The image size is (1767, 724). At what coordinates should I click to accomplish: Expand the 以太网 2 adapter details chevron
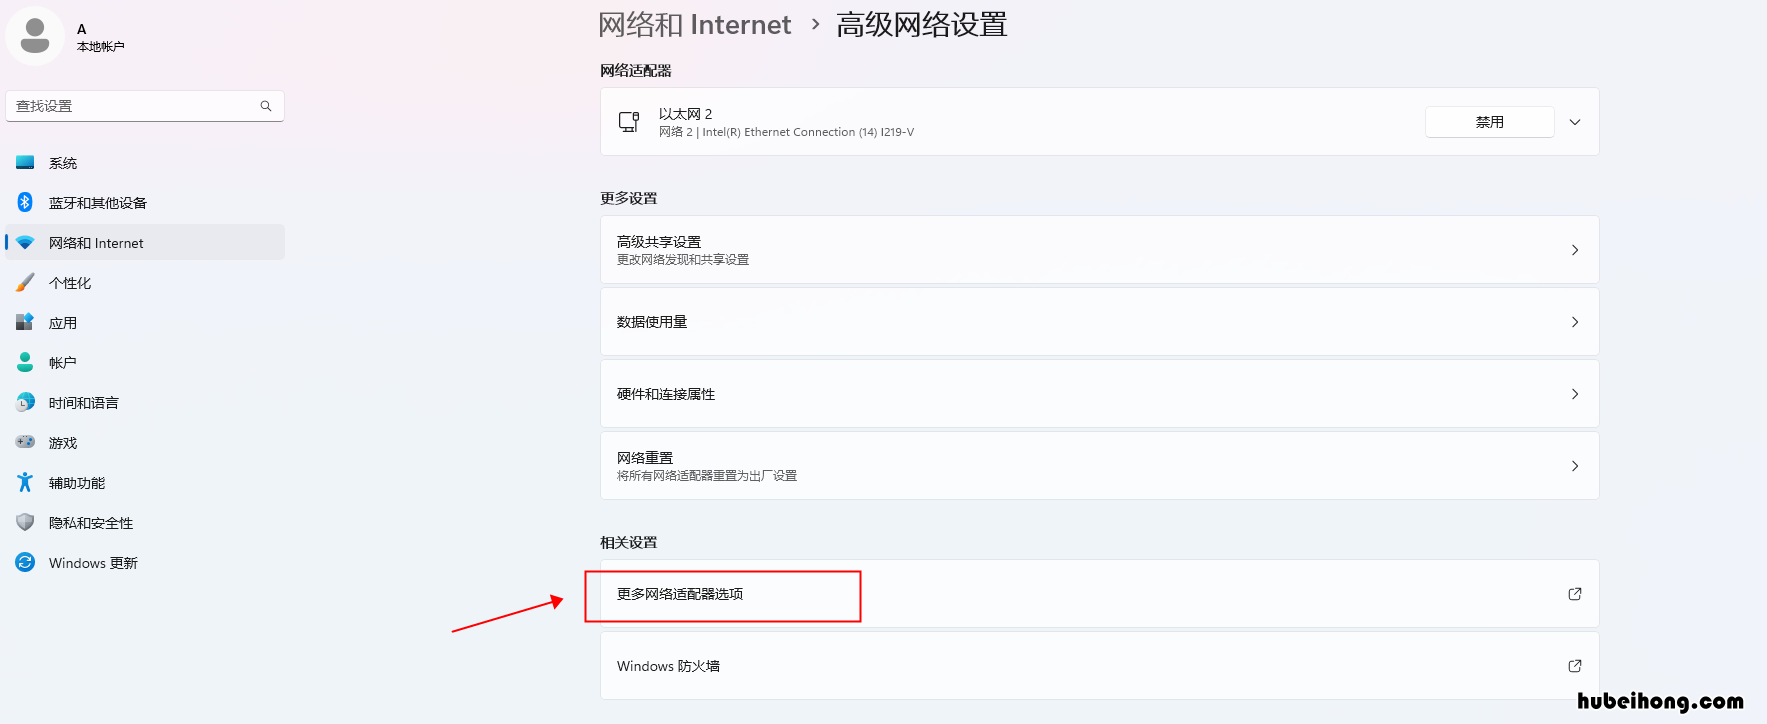(x=1575, y=122)
